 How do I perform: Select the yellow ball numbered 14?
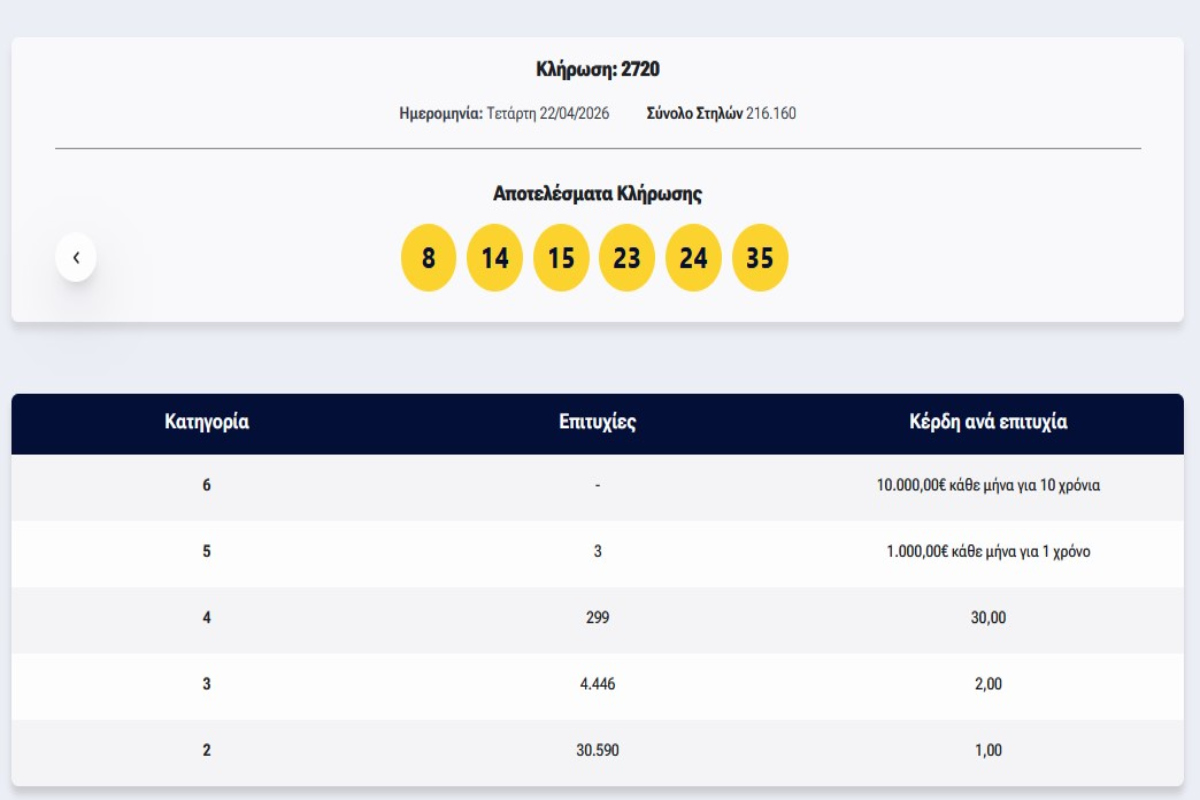(495, 258)
